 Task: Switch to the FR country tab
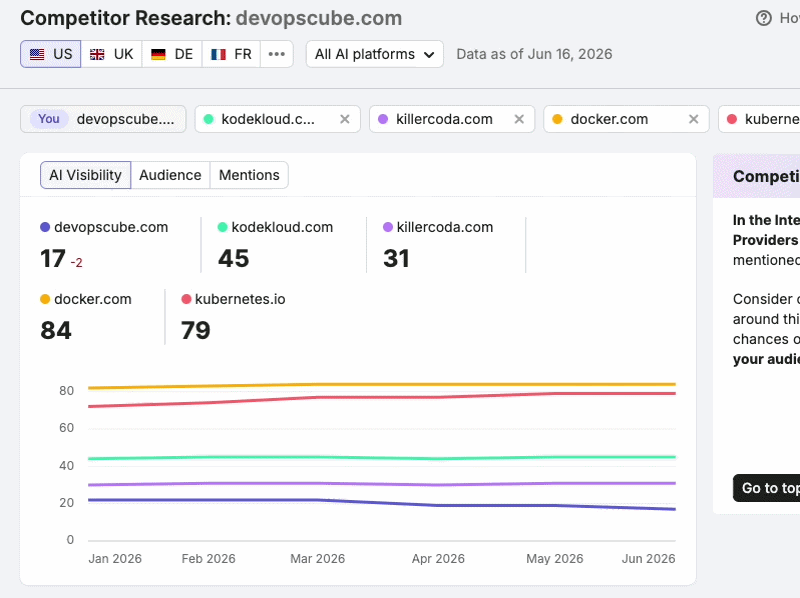[231, 54]
